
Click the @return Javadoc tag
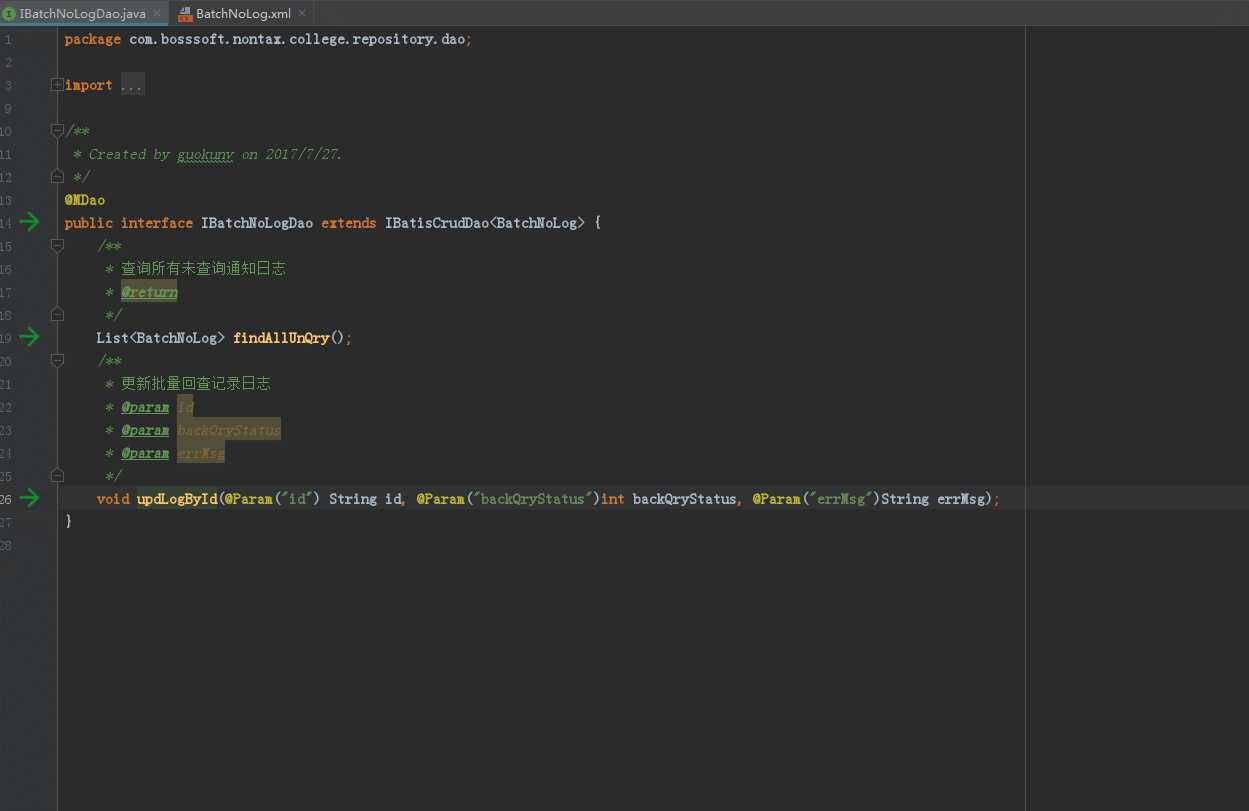[x=149, y=292]
